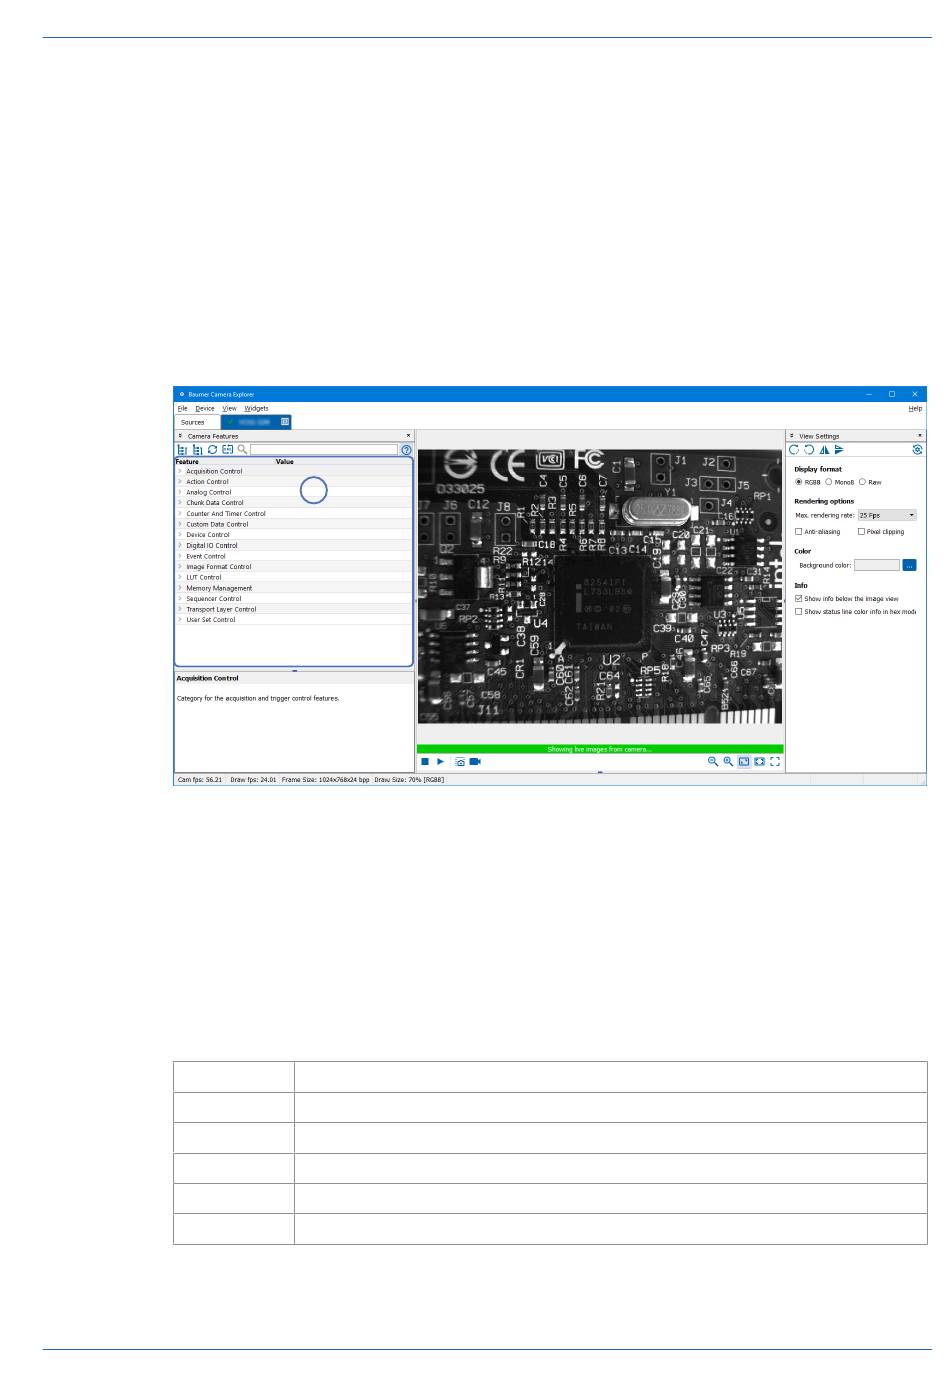This screenshot has height=1387, width=950.
Task: Click into the feature search field
Action: (324, 450)
